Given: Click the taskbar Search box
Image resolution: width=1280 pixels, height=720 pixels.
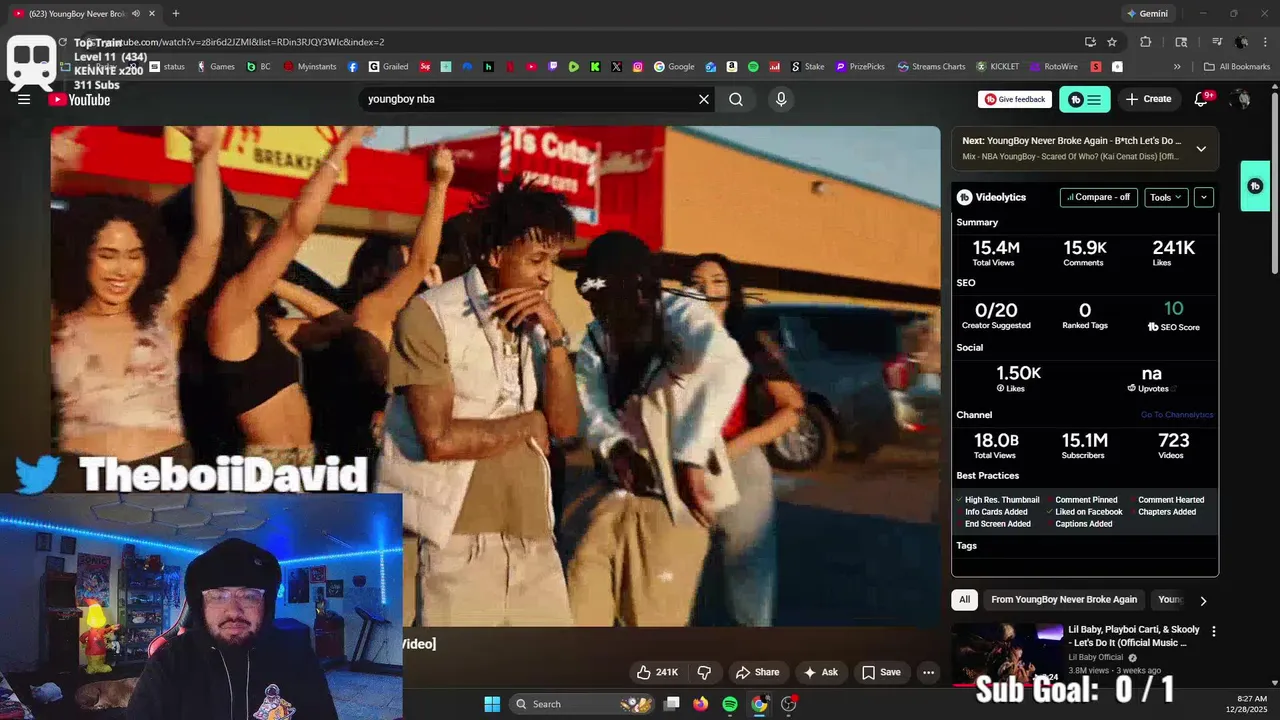Looking at the screenshot, I should coord(581,704).
